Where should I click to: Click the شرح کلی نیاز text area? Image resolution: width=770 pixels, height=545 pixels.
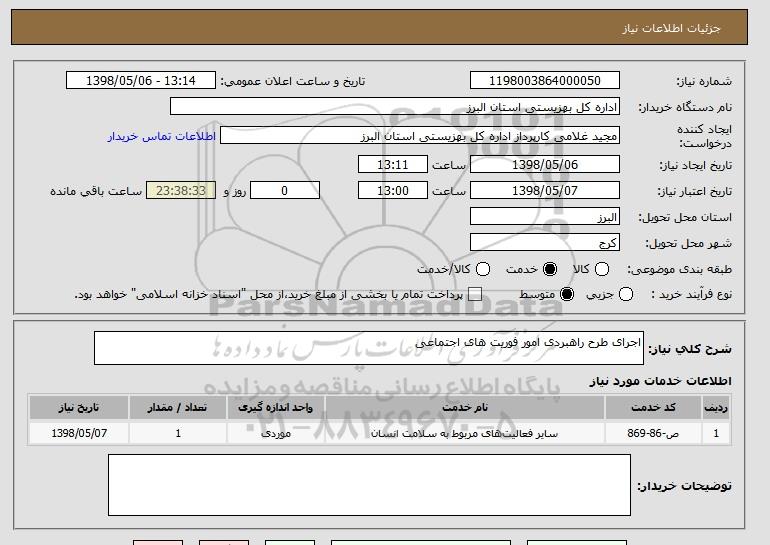[x=369, y=348]
